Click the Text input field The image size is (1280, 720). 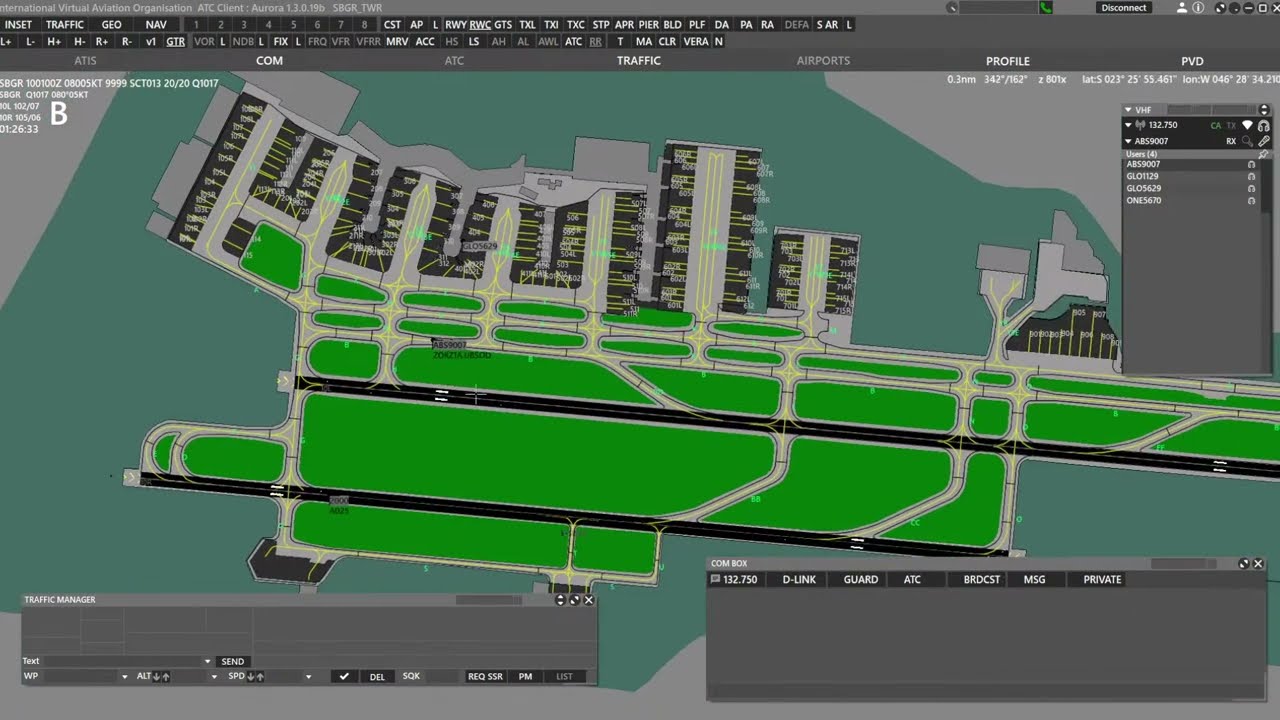tap(123, 661)
